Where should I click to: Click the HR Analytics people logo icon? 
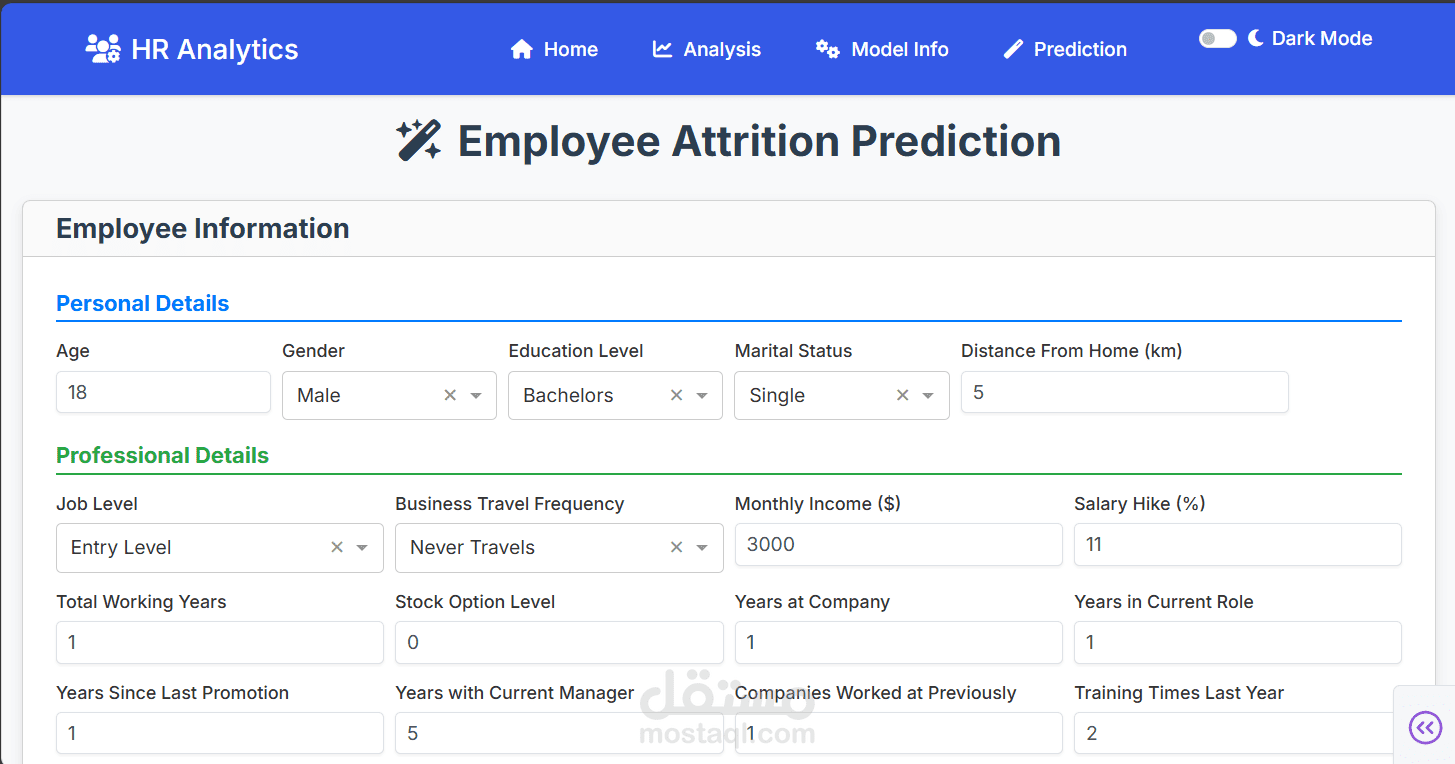pos(103,49)
